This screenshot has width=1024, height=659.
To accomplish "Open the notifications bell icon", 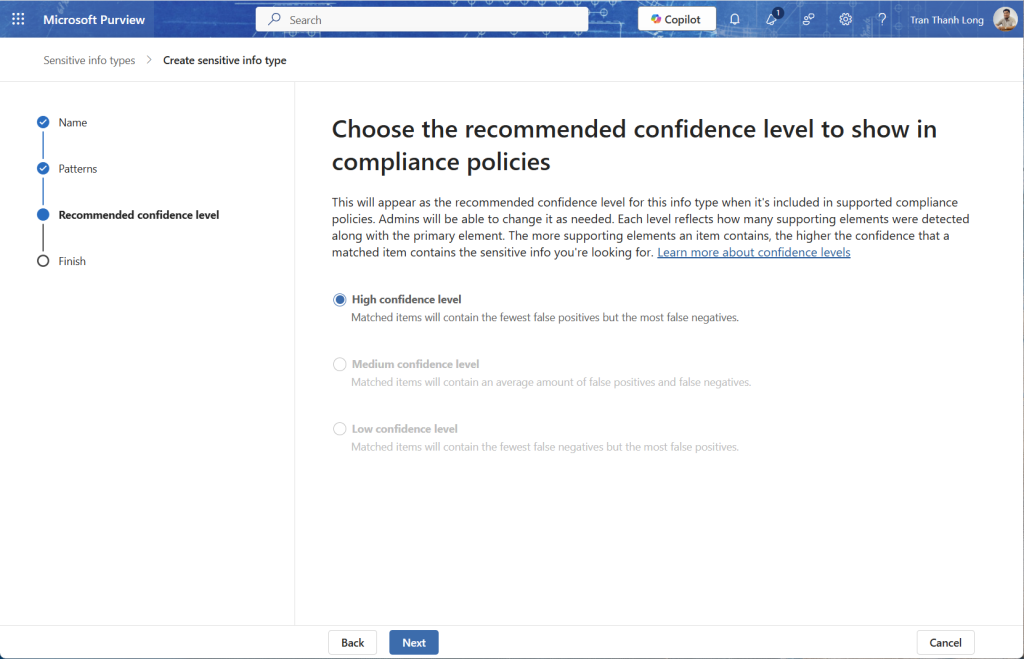I will [735, 19].
